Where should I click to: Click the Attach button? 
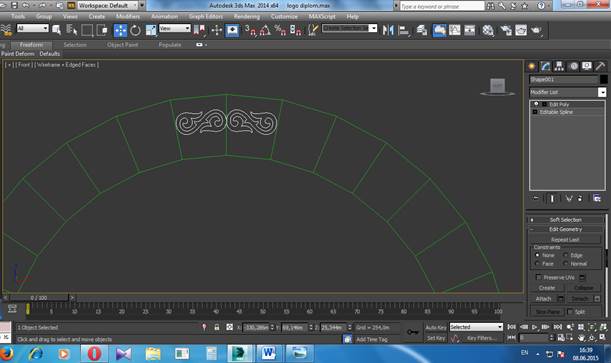click(543, 299)
